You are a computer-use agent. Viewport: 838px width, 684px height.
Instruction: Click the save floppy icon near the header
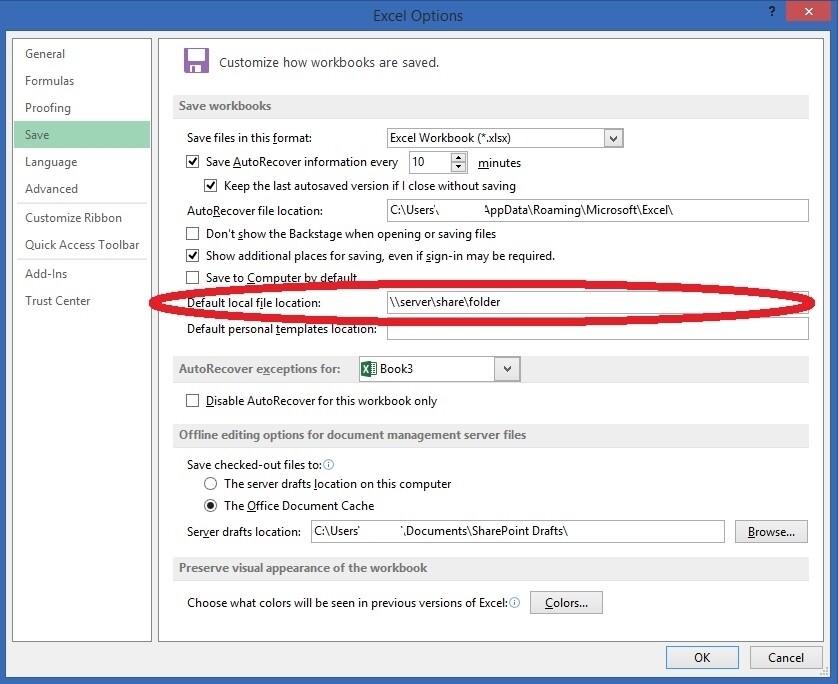(x=196, y=60)
